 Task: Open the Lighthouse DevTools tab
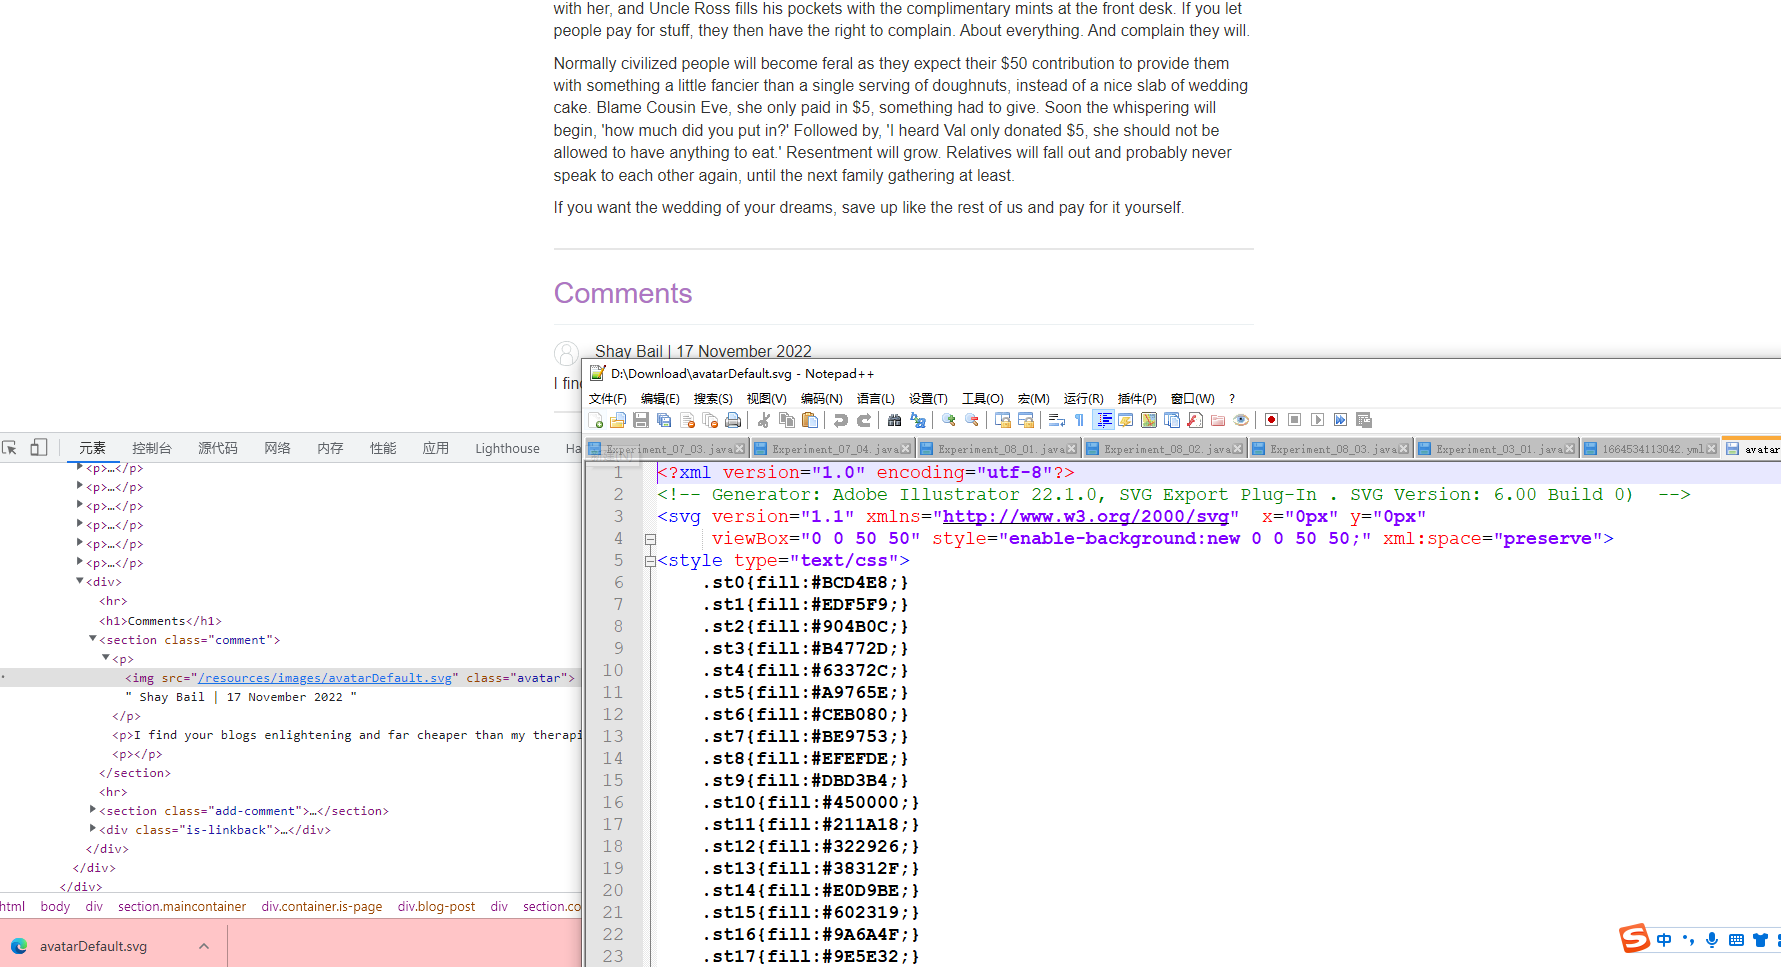click(507, 448)
